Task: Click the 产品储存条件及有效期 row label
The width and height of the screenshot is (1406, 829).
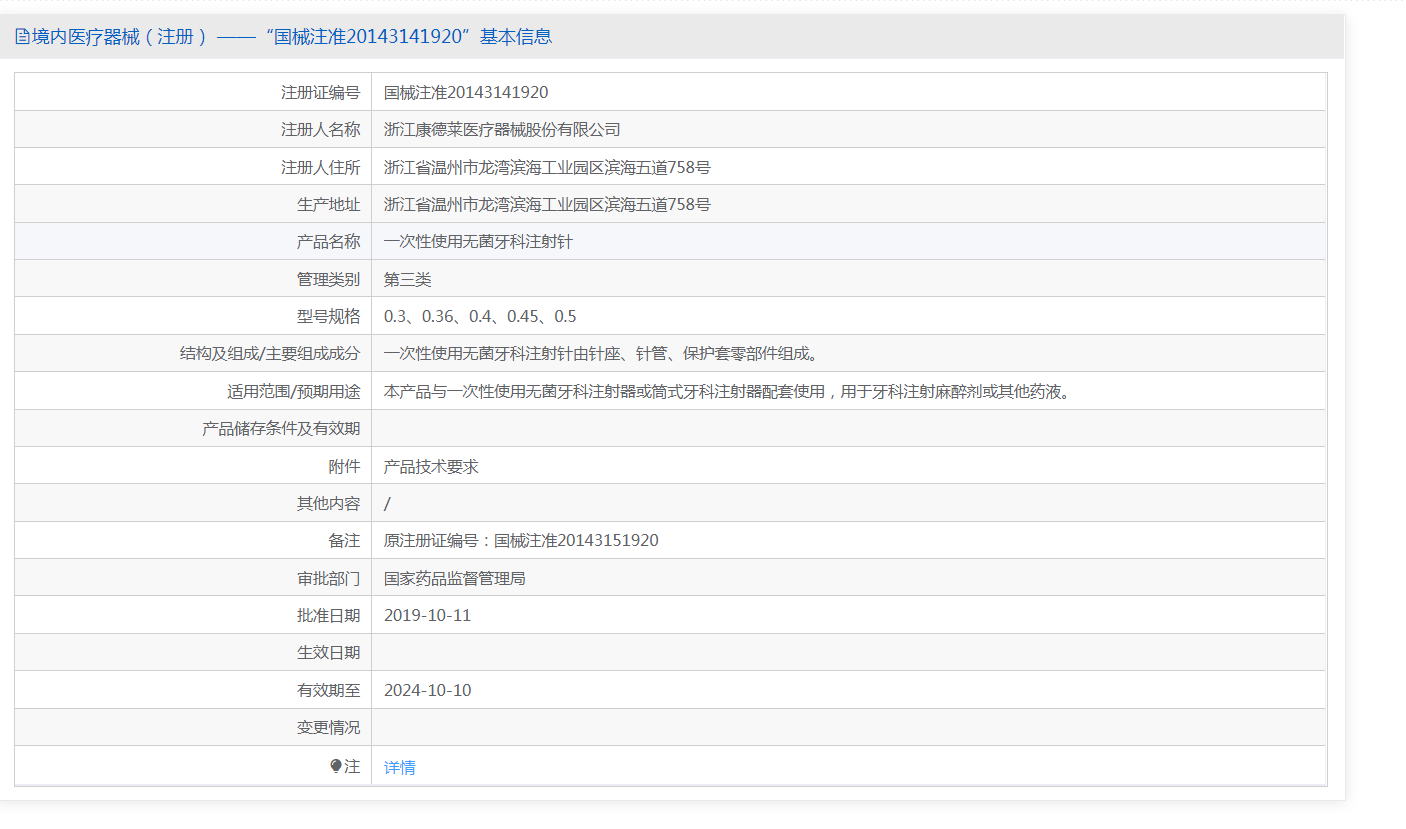Action: (281, 428)
